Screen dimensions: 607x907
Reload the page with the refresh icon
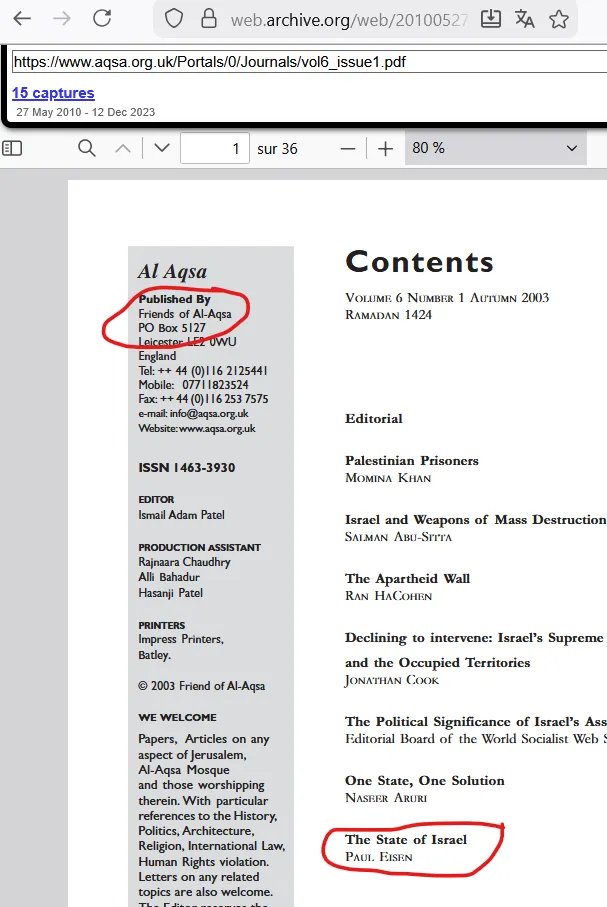[x=102, y=19]
